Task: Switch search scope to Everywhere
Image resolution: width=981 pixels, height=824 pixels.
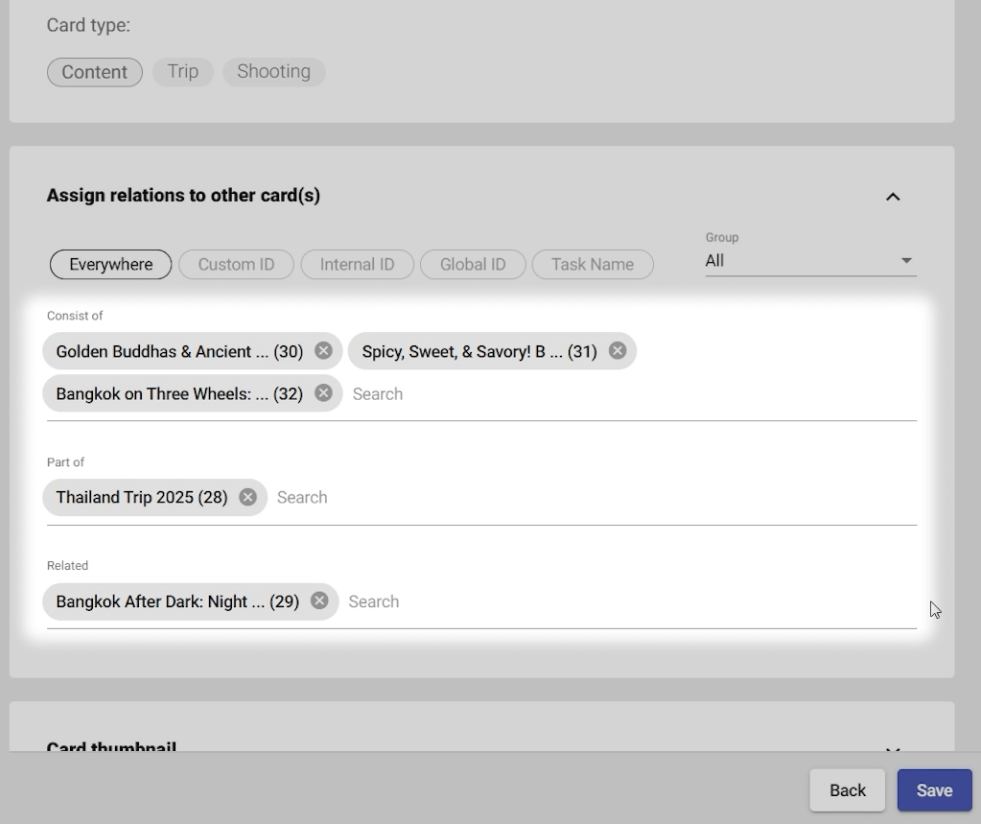Action: (111, 265)
